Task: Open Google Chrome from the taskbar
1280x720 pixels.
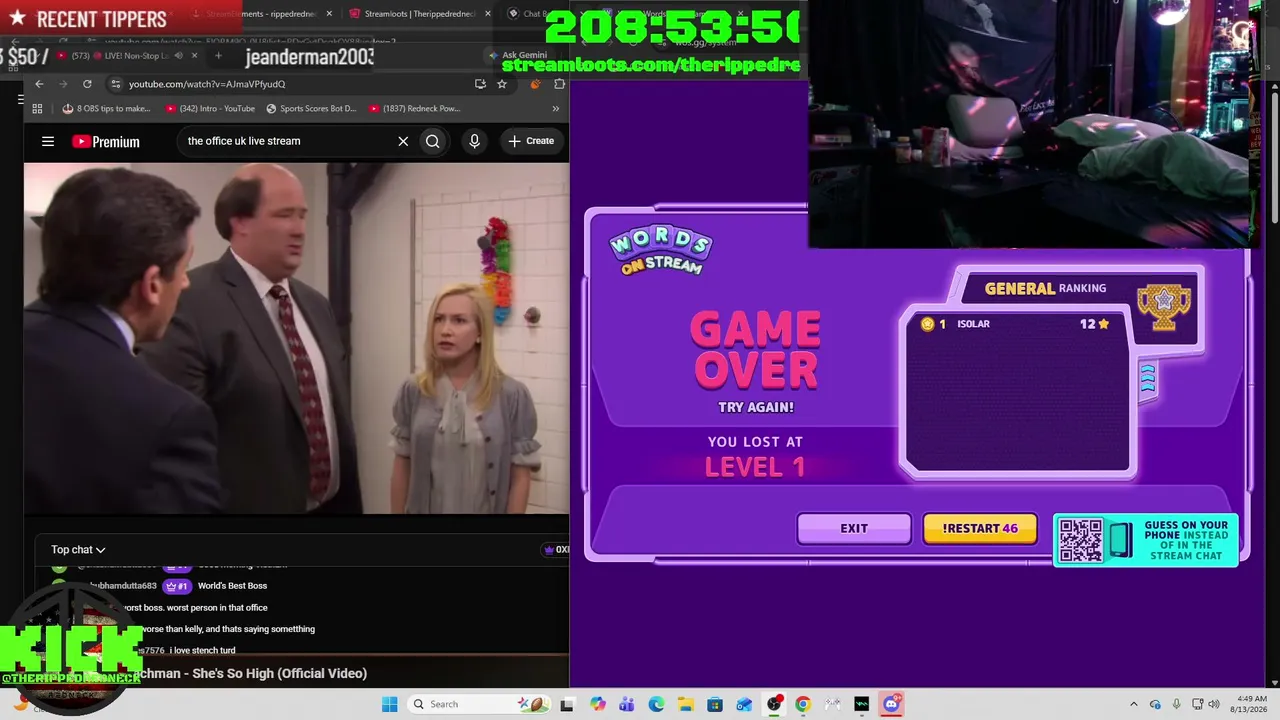Action: point(803,704)
